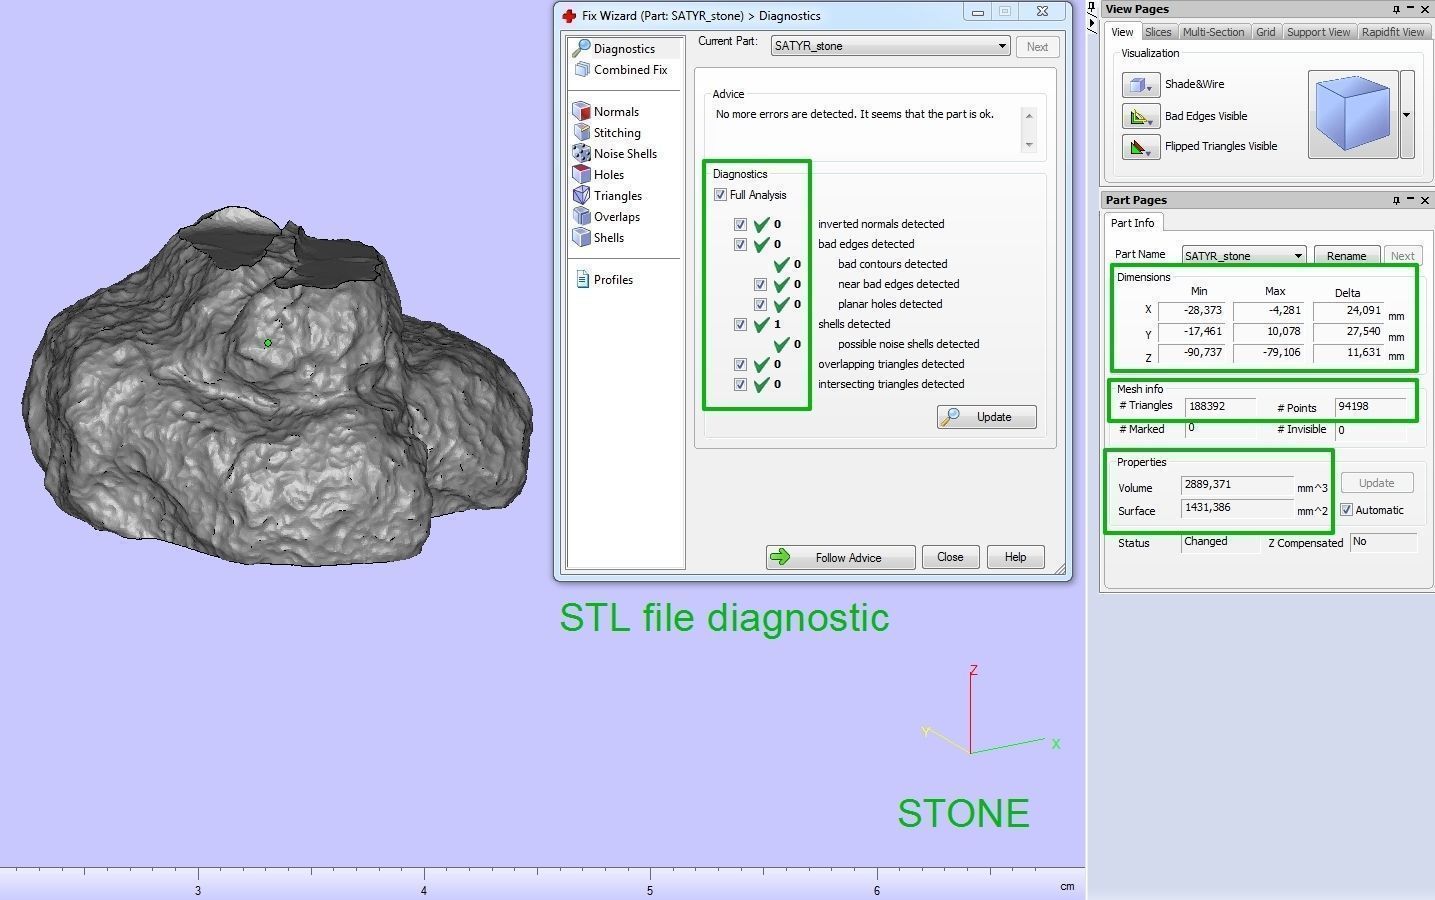Toggle near bad edges detected checkbox
The width and height of the screenshot is (1435, 900).
pyautogui.click(x=760, y=284)
